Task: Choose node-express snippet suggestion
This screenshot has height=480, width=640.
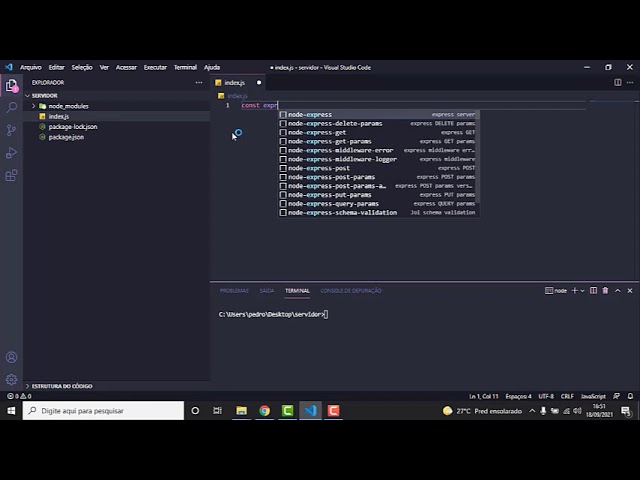Action: (x=378, y=115)
